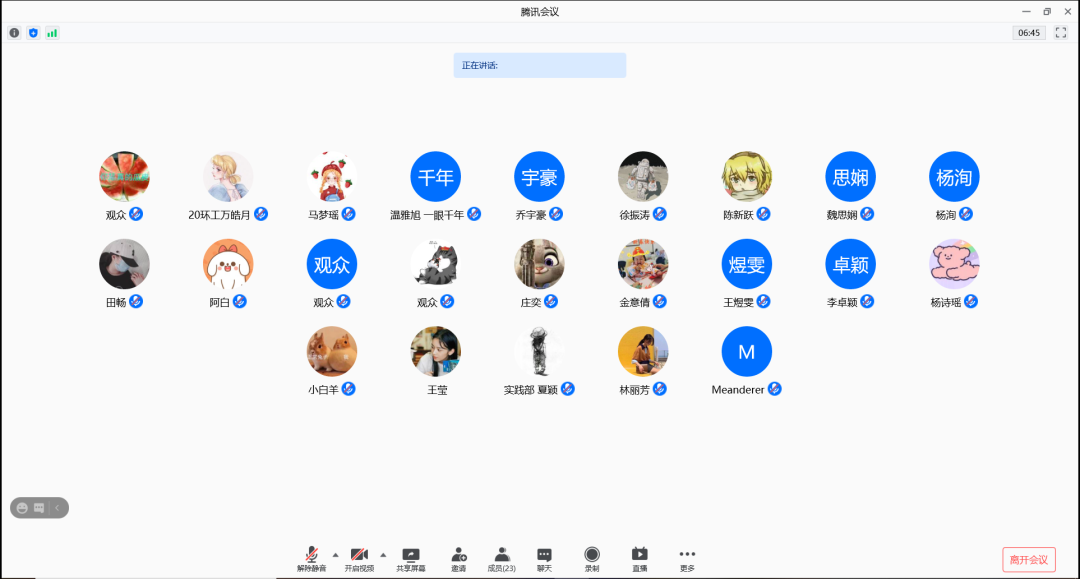1080x579 pixels.
Task: Expand audio options arrow beside 解除静音
Action: (x=335, y=554)
